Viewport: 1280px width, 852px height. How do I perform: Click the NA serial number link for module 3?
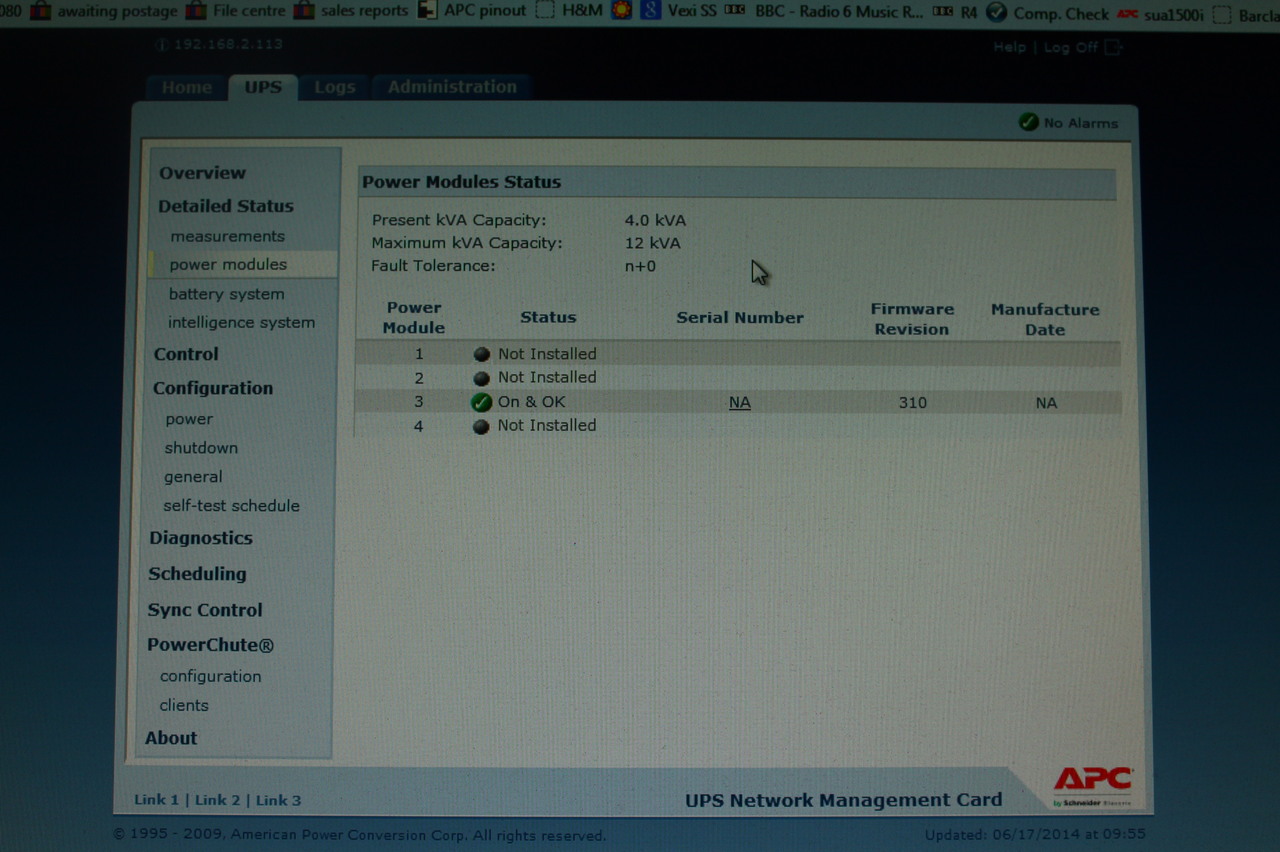point(740,402)
